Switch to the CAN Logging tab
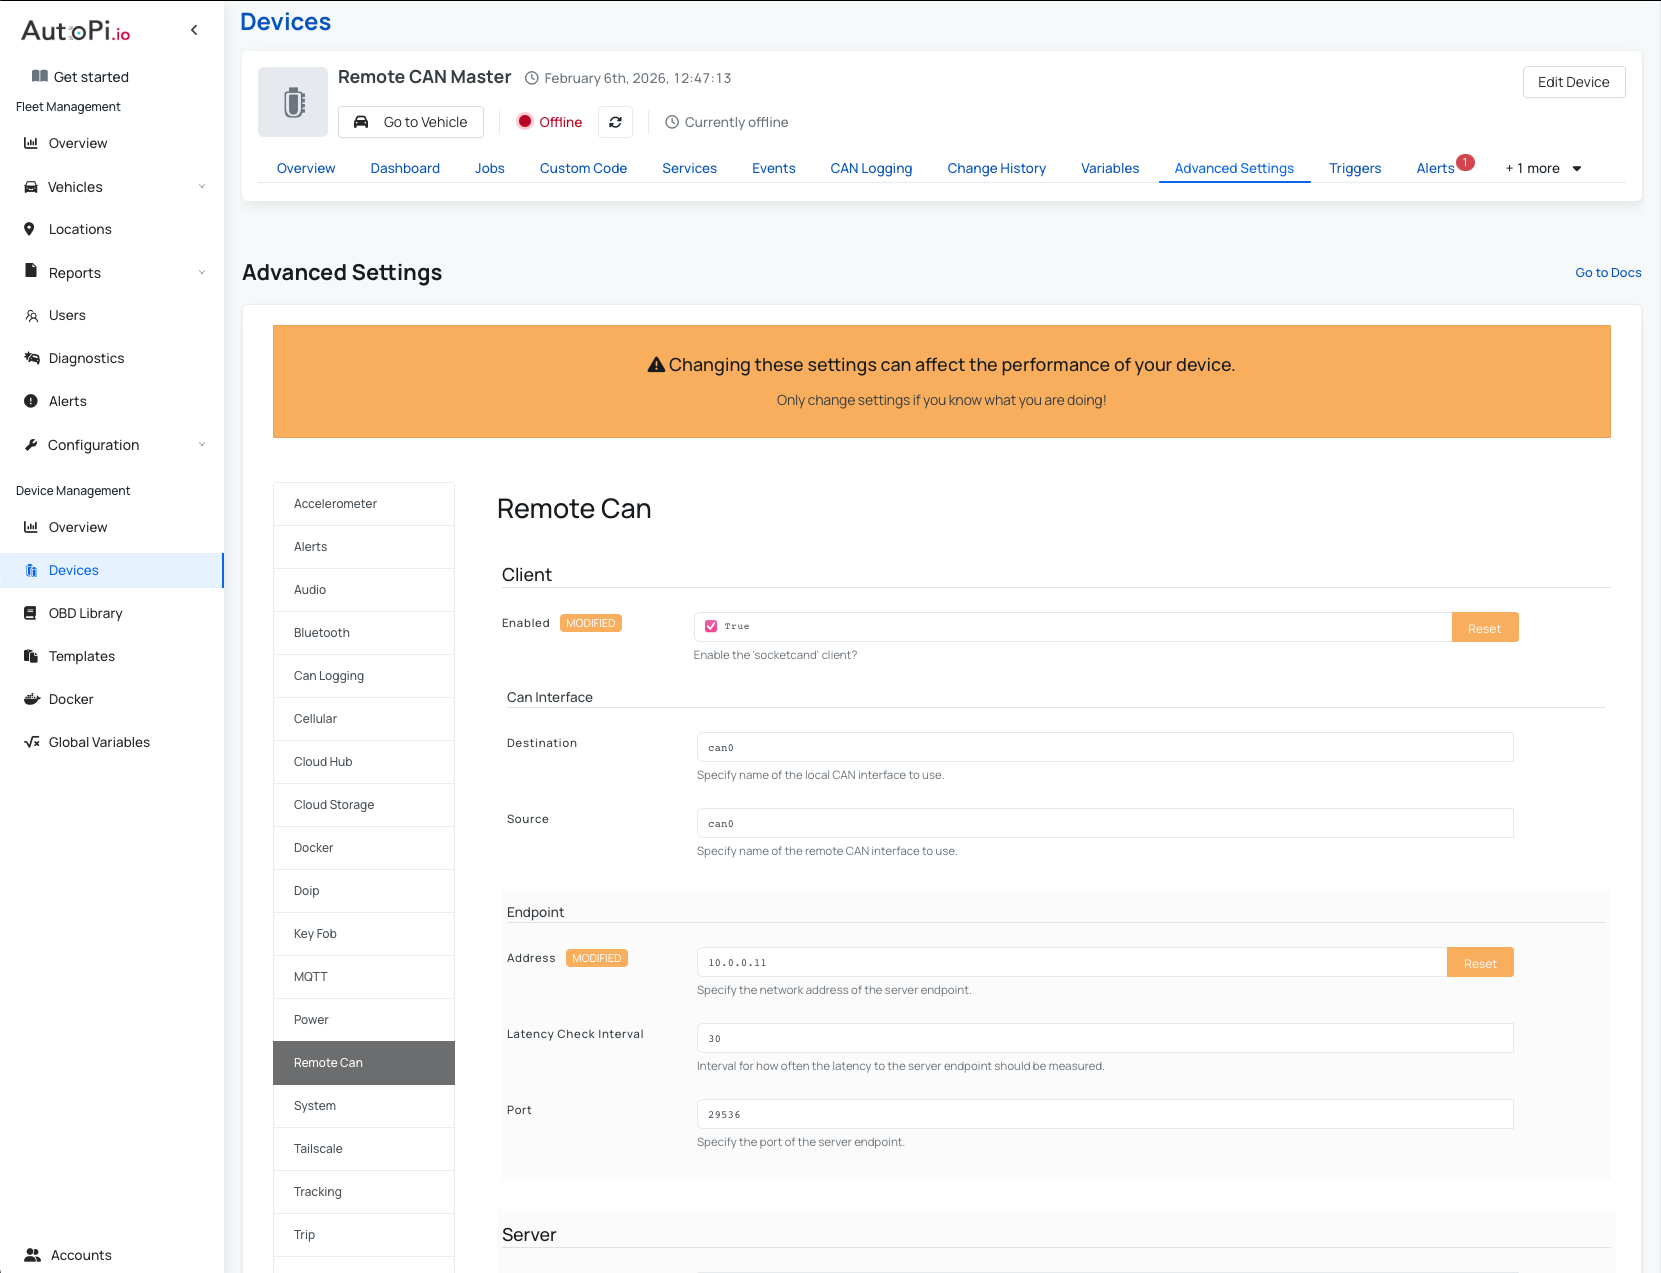The height and width of the screenshot is (1273, 1661). [x=871, y=168]
